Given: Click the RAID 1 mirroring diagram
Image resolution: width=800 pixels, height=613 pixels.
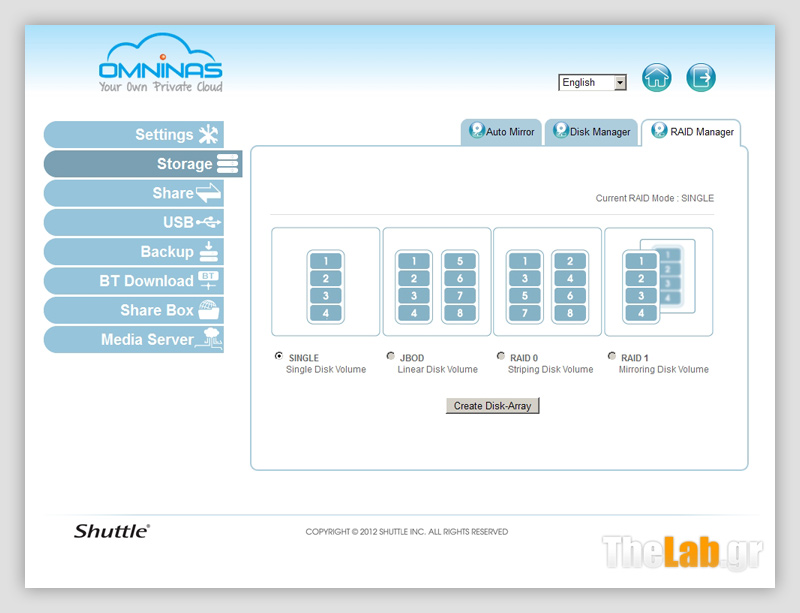Looking at the screenshot, I should [658, 282].
